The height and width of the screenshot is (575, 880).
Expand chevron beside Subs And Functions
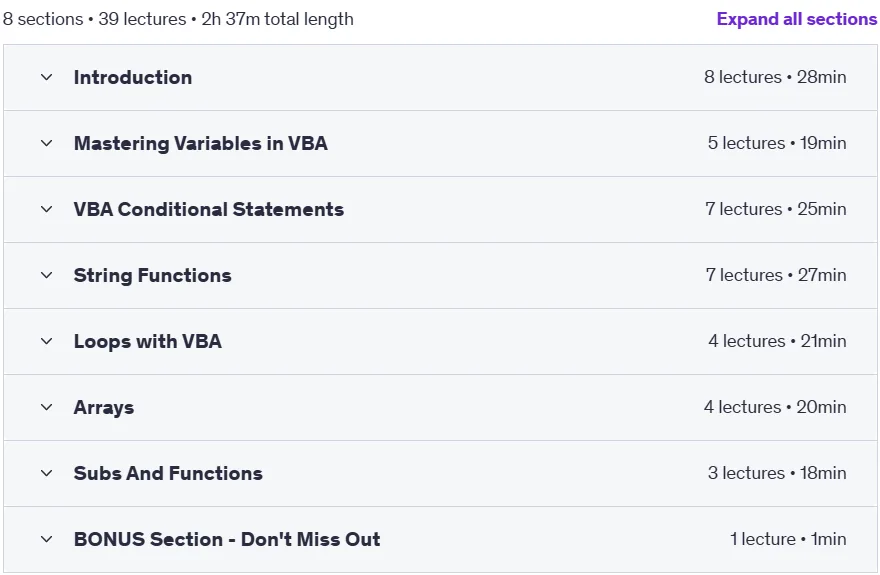pyautogui.click(x=47, y=473)
